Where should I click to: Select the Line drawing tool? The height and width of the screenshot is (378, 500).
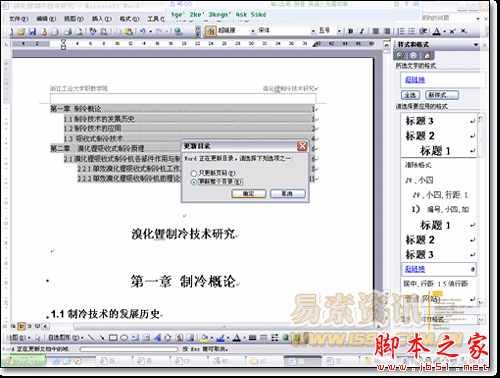(91, 338)
